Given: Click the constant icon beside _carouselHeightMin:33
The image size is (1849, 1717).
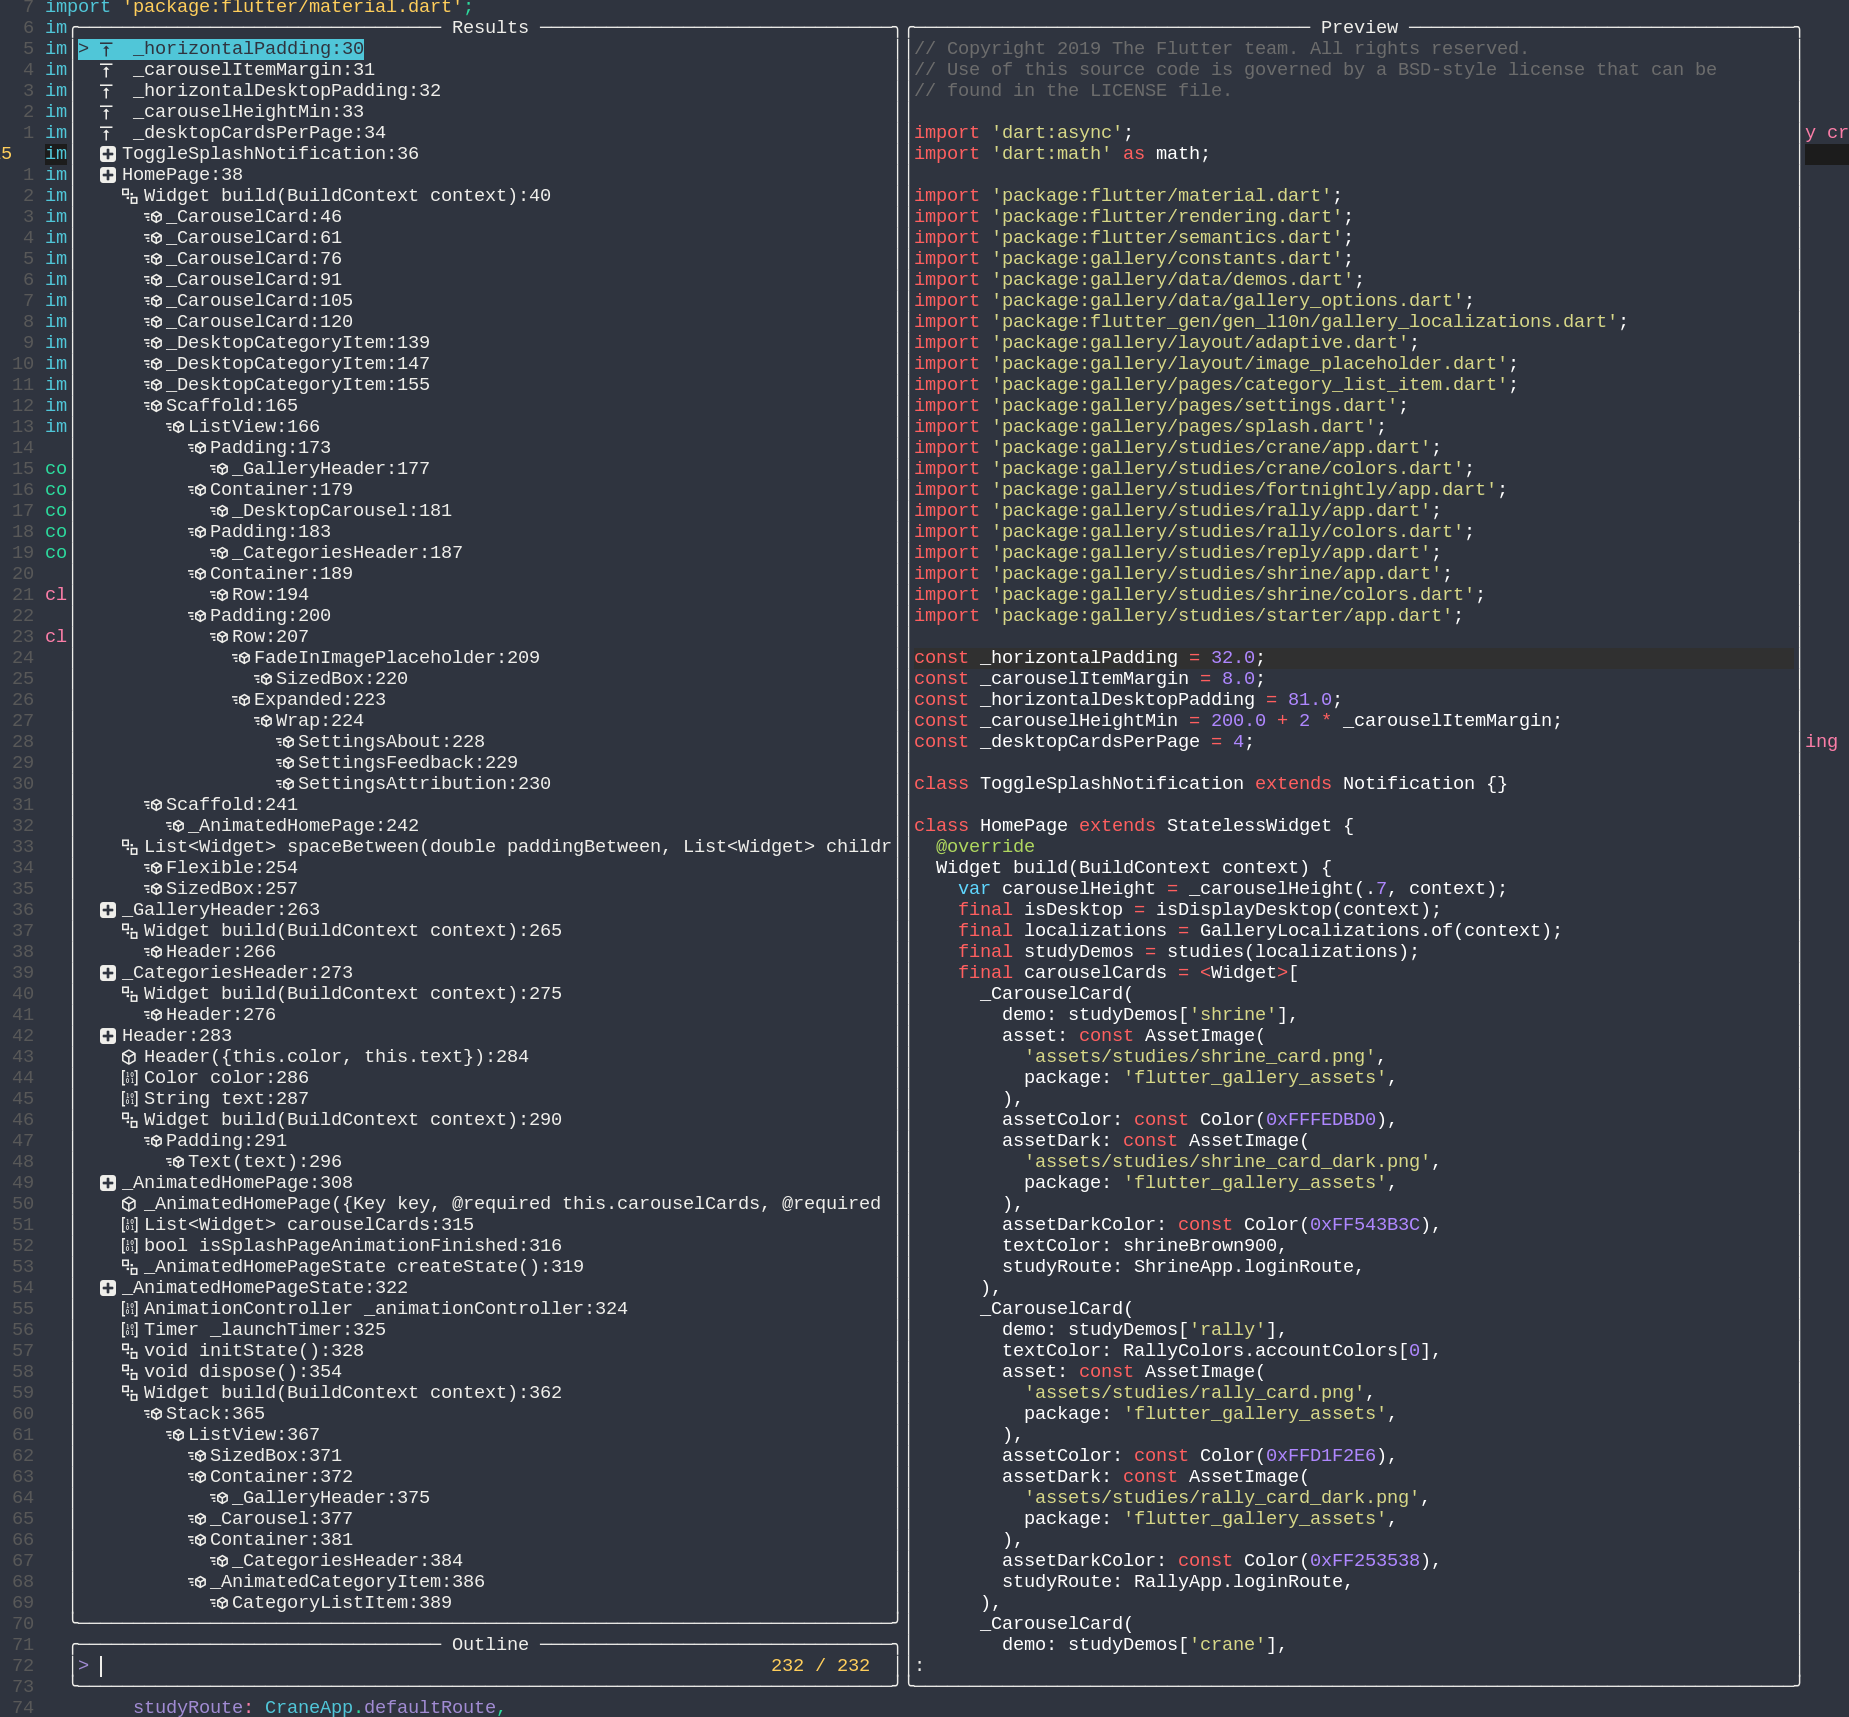Looking at the screenshot, I should [x=107, y=112].
